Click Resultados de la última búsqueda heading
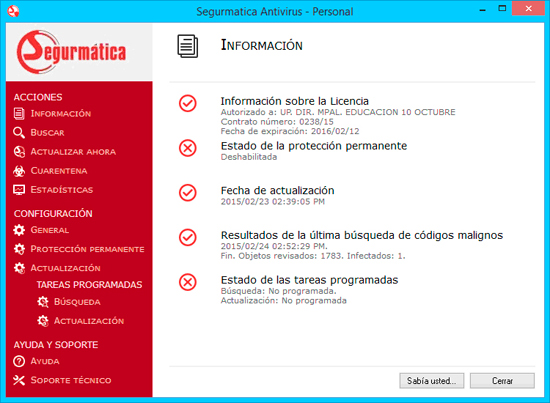This screenshot has height=403, width=550. (x=362, y=235)
